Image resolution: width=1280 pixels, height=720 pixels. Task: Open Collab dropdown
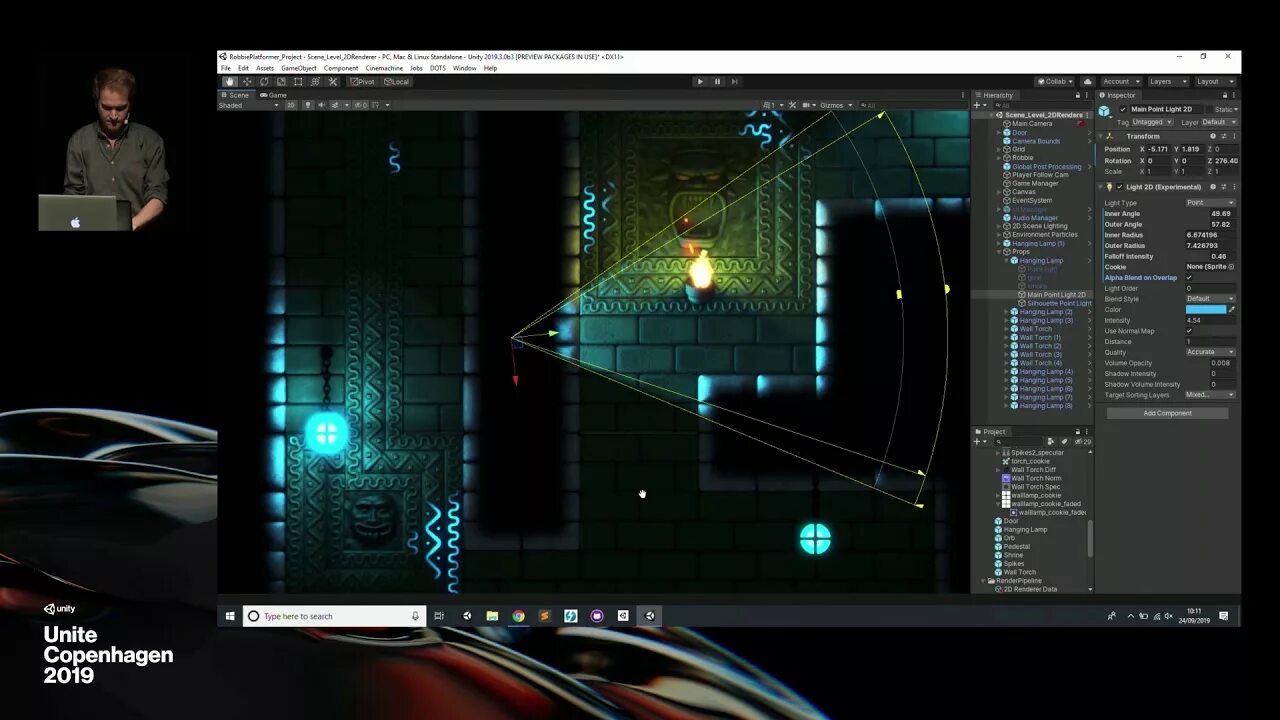pyautogui.click(x=1055, y=82)
